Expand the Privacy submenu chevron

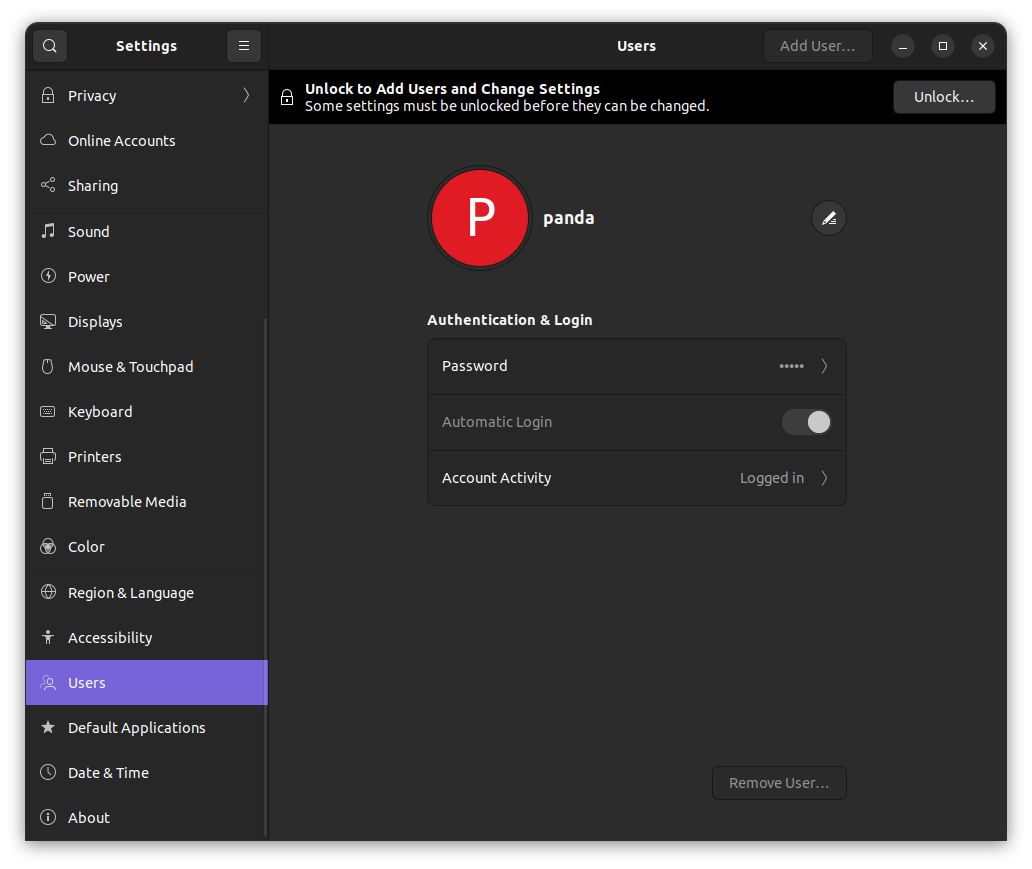click(246, 95)
